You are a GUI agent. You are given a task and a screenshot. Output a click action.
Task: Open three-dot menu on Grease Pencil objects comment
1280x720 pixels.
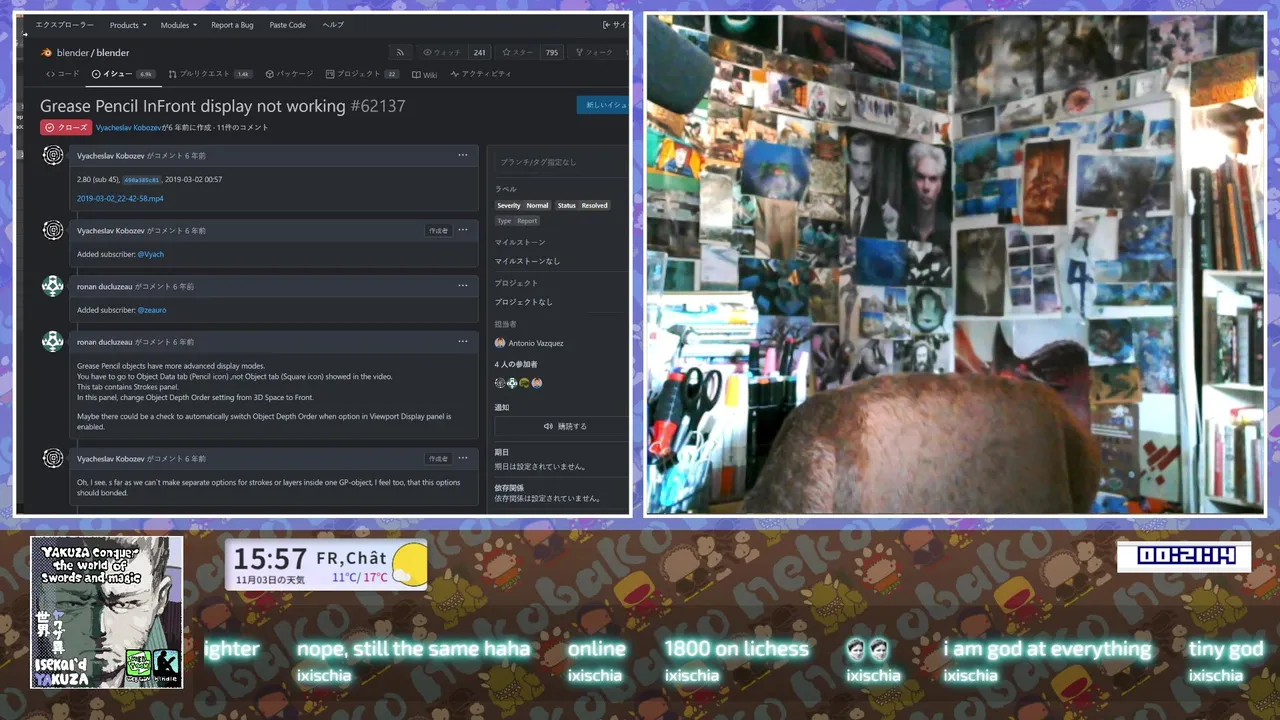click(x=463, y=342)
